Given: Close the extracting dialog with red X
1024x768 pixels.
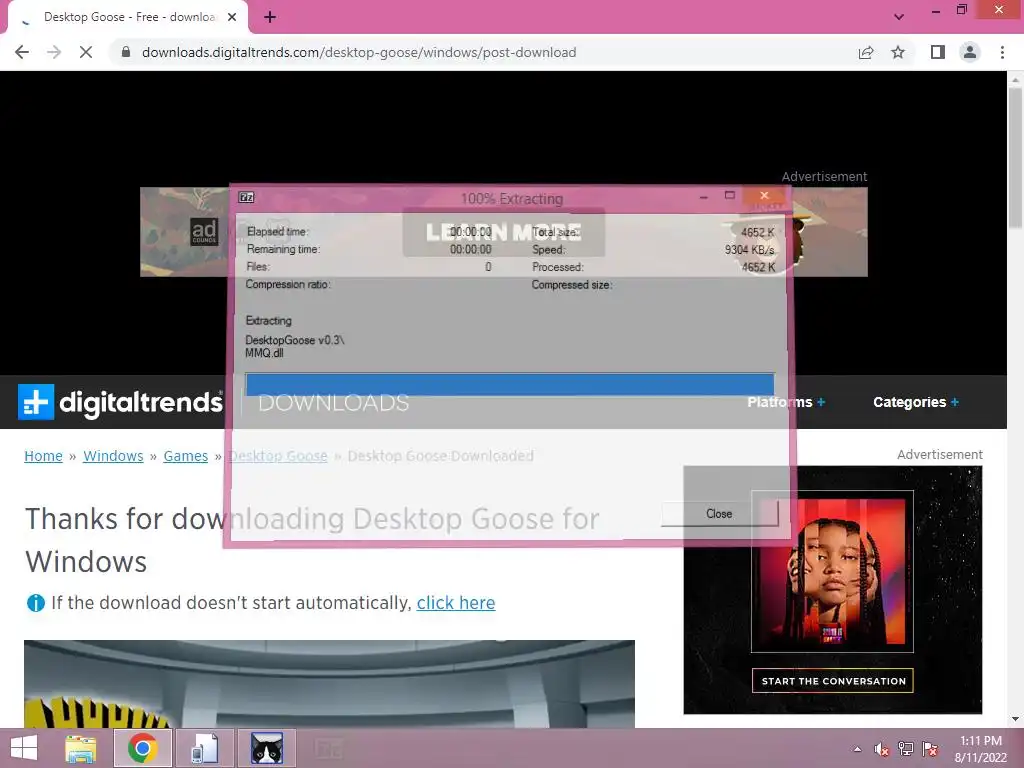Looking at the screenshot, I should pyautogui.click(x=764, y=196).
